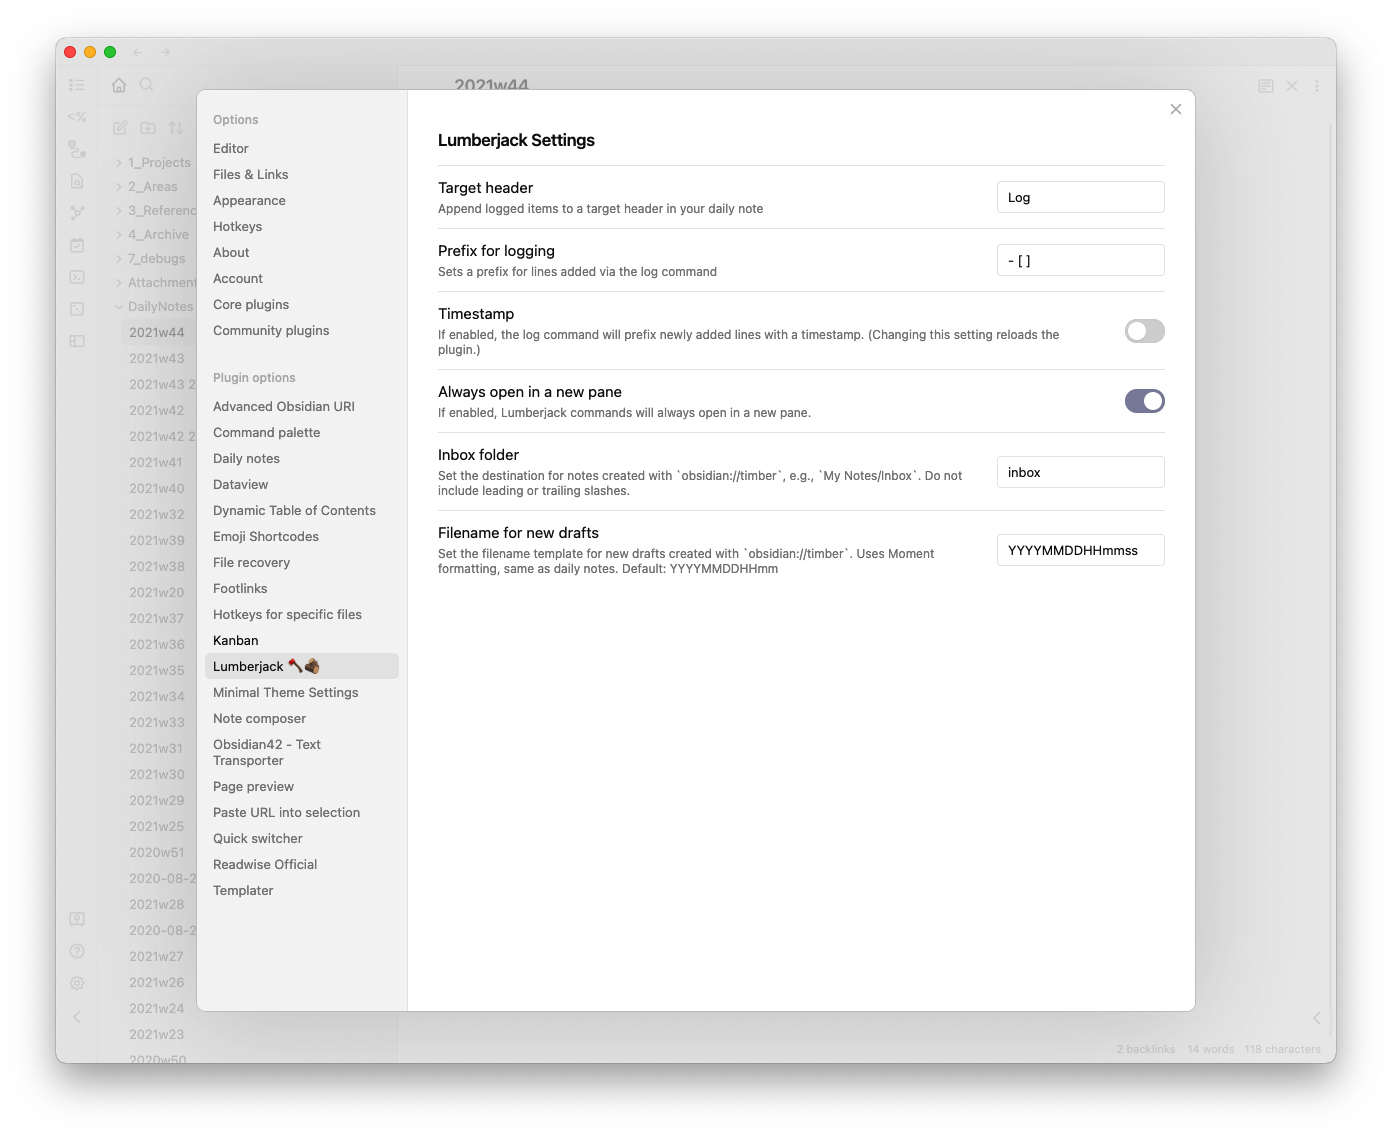Screen dimensions: 1392x1137
Task: Open the vault switcher icon
Action: click(x=77, y=919)
